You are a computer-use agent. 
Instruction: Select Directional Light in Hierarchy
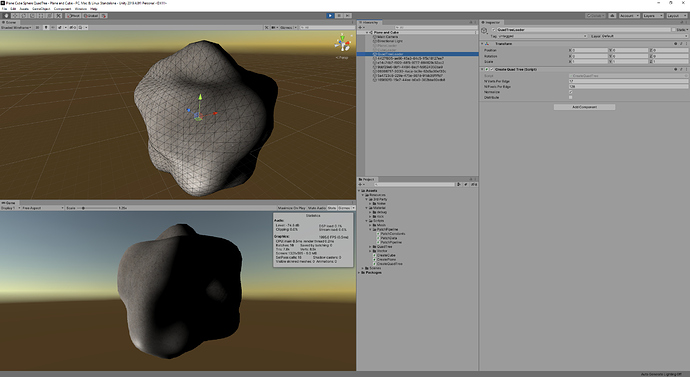tap(389, 41)
